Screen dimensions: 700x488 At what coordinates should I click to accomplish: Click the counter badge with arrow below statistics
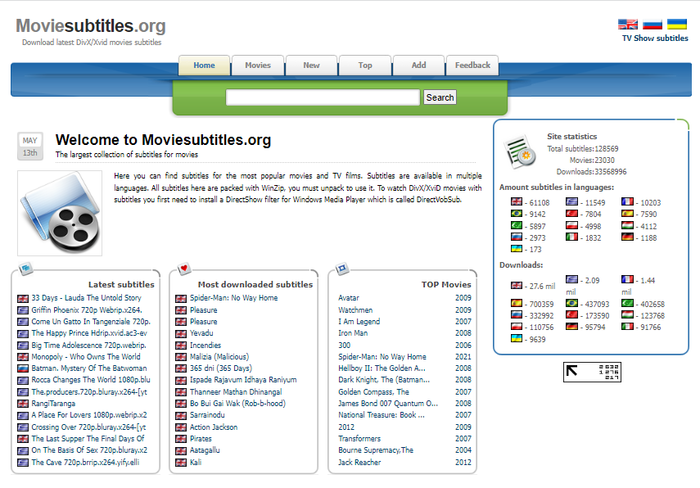tap(592, 372)
